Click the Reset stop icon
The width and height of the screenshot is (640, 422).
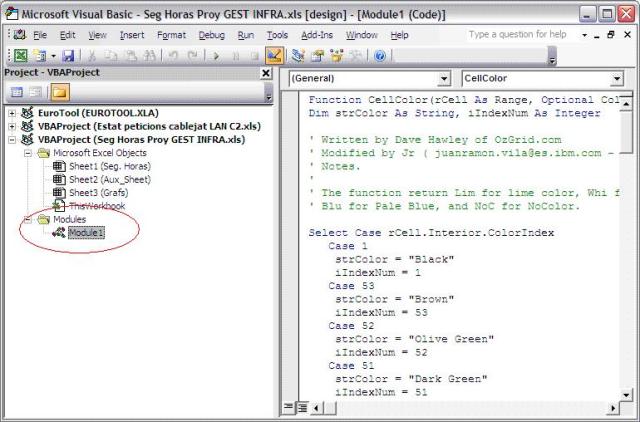[255, 56]
